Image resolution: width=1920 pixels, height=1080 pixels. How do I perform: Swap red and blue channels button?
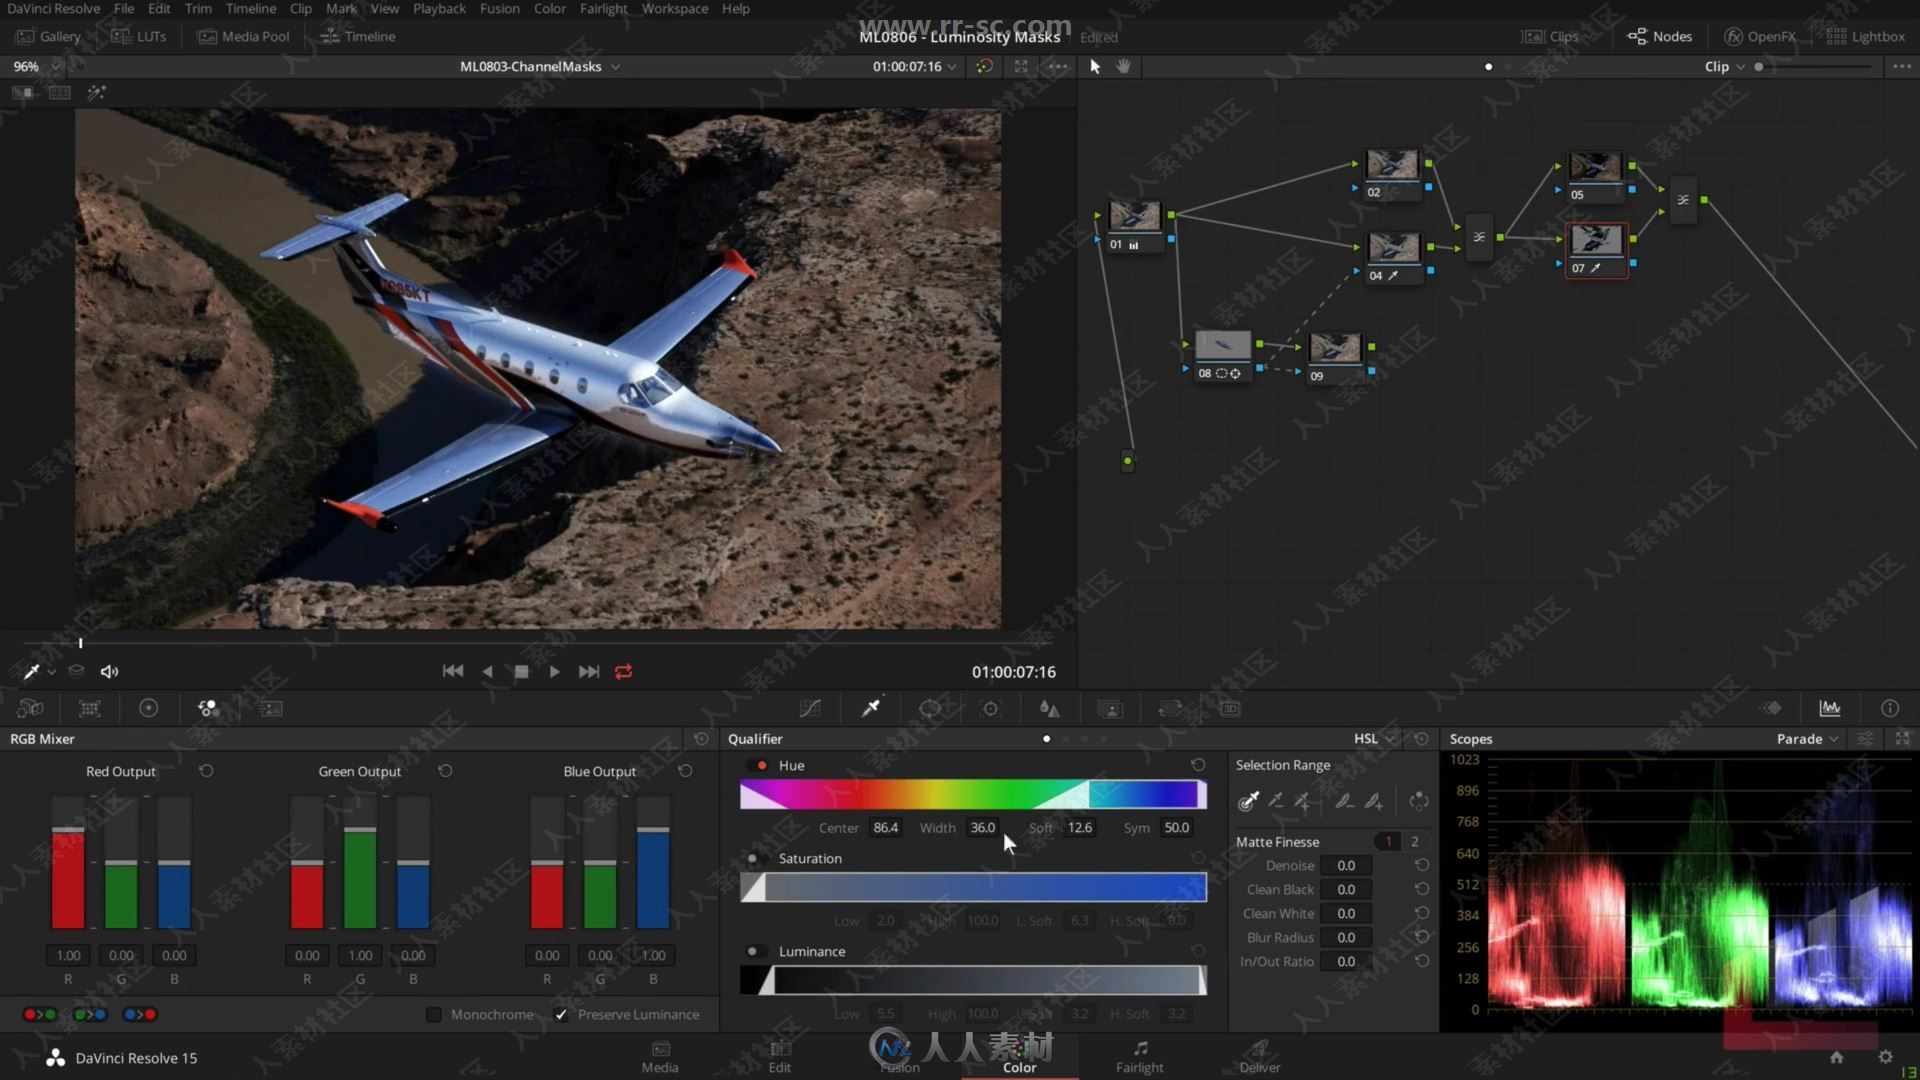(x=140, y=1014)
